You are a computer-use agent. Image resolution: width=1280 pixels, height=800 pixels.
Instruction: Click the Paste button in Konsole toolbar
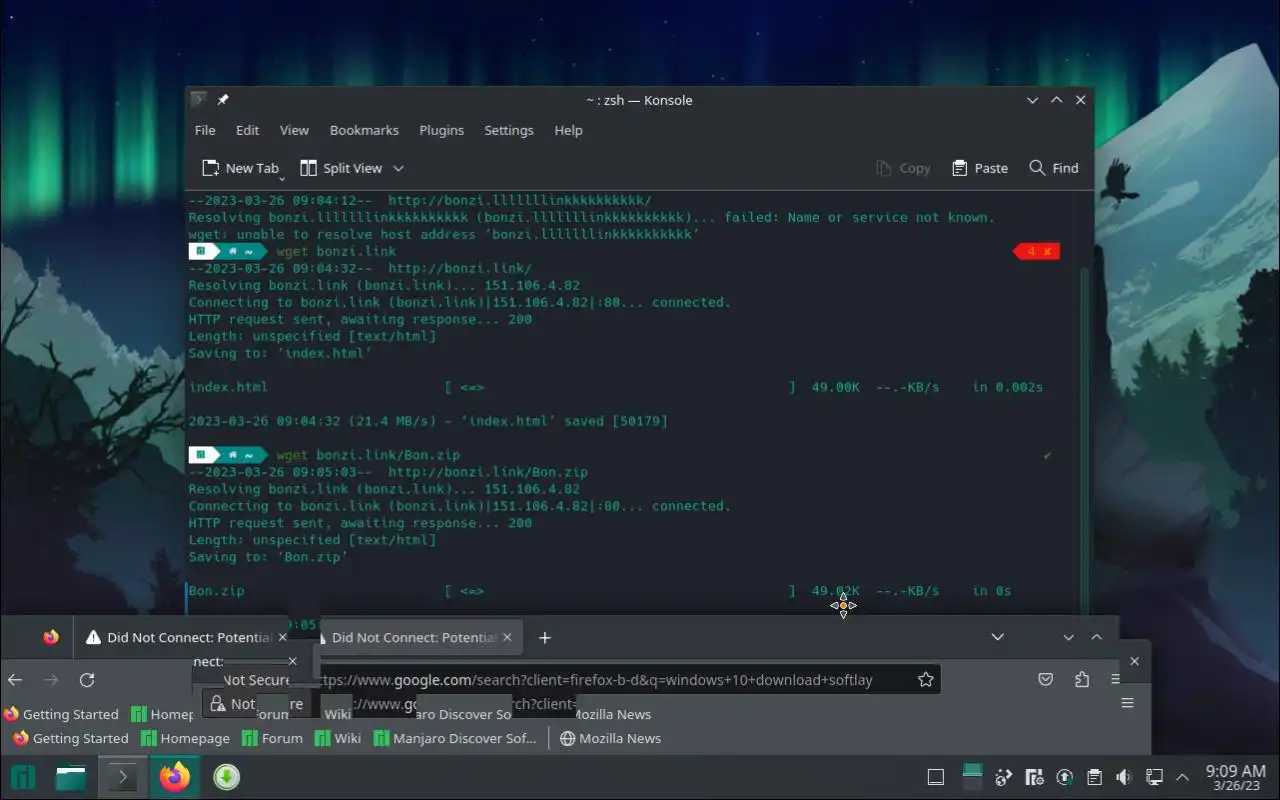980,168
